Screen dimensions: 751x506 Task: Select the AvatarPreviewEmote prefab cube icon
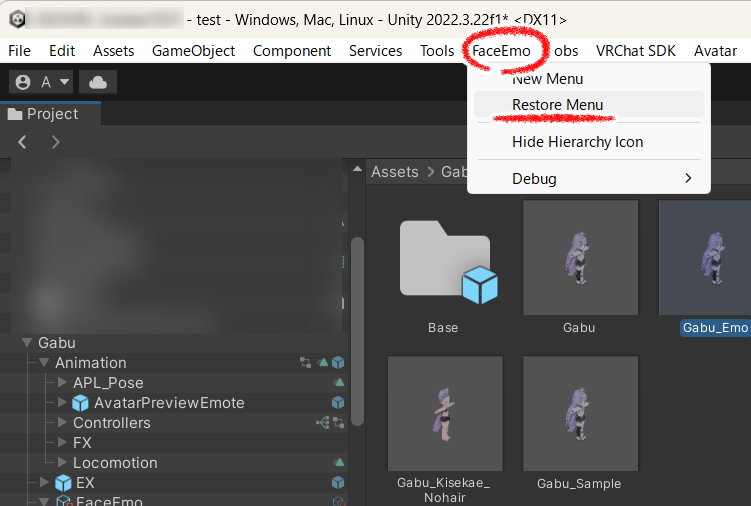[x=80, y=403]
